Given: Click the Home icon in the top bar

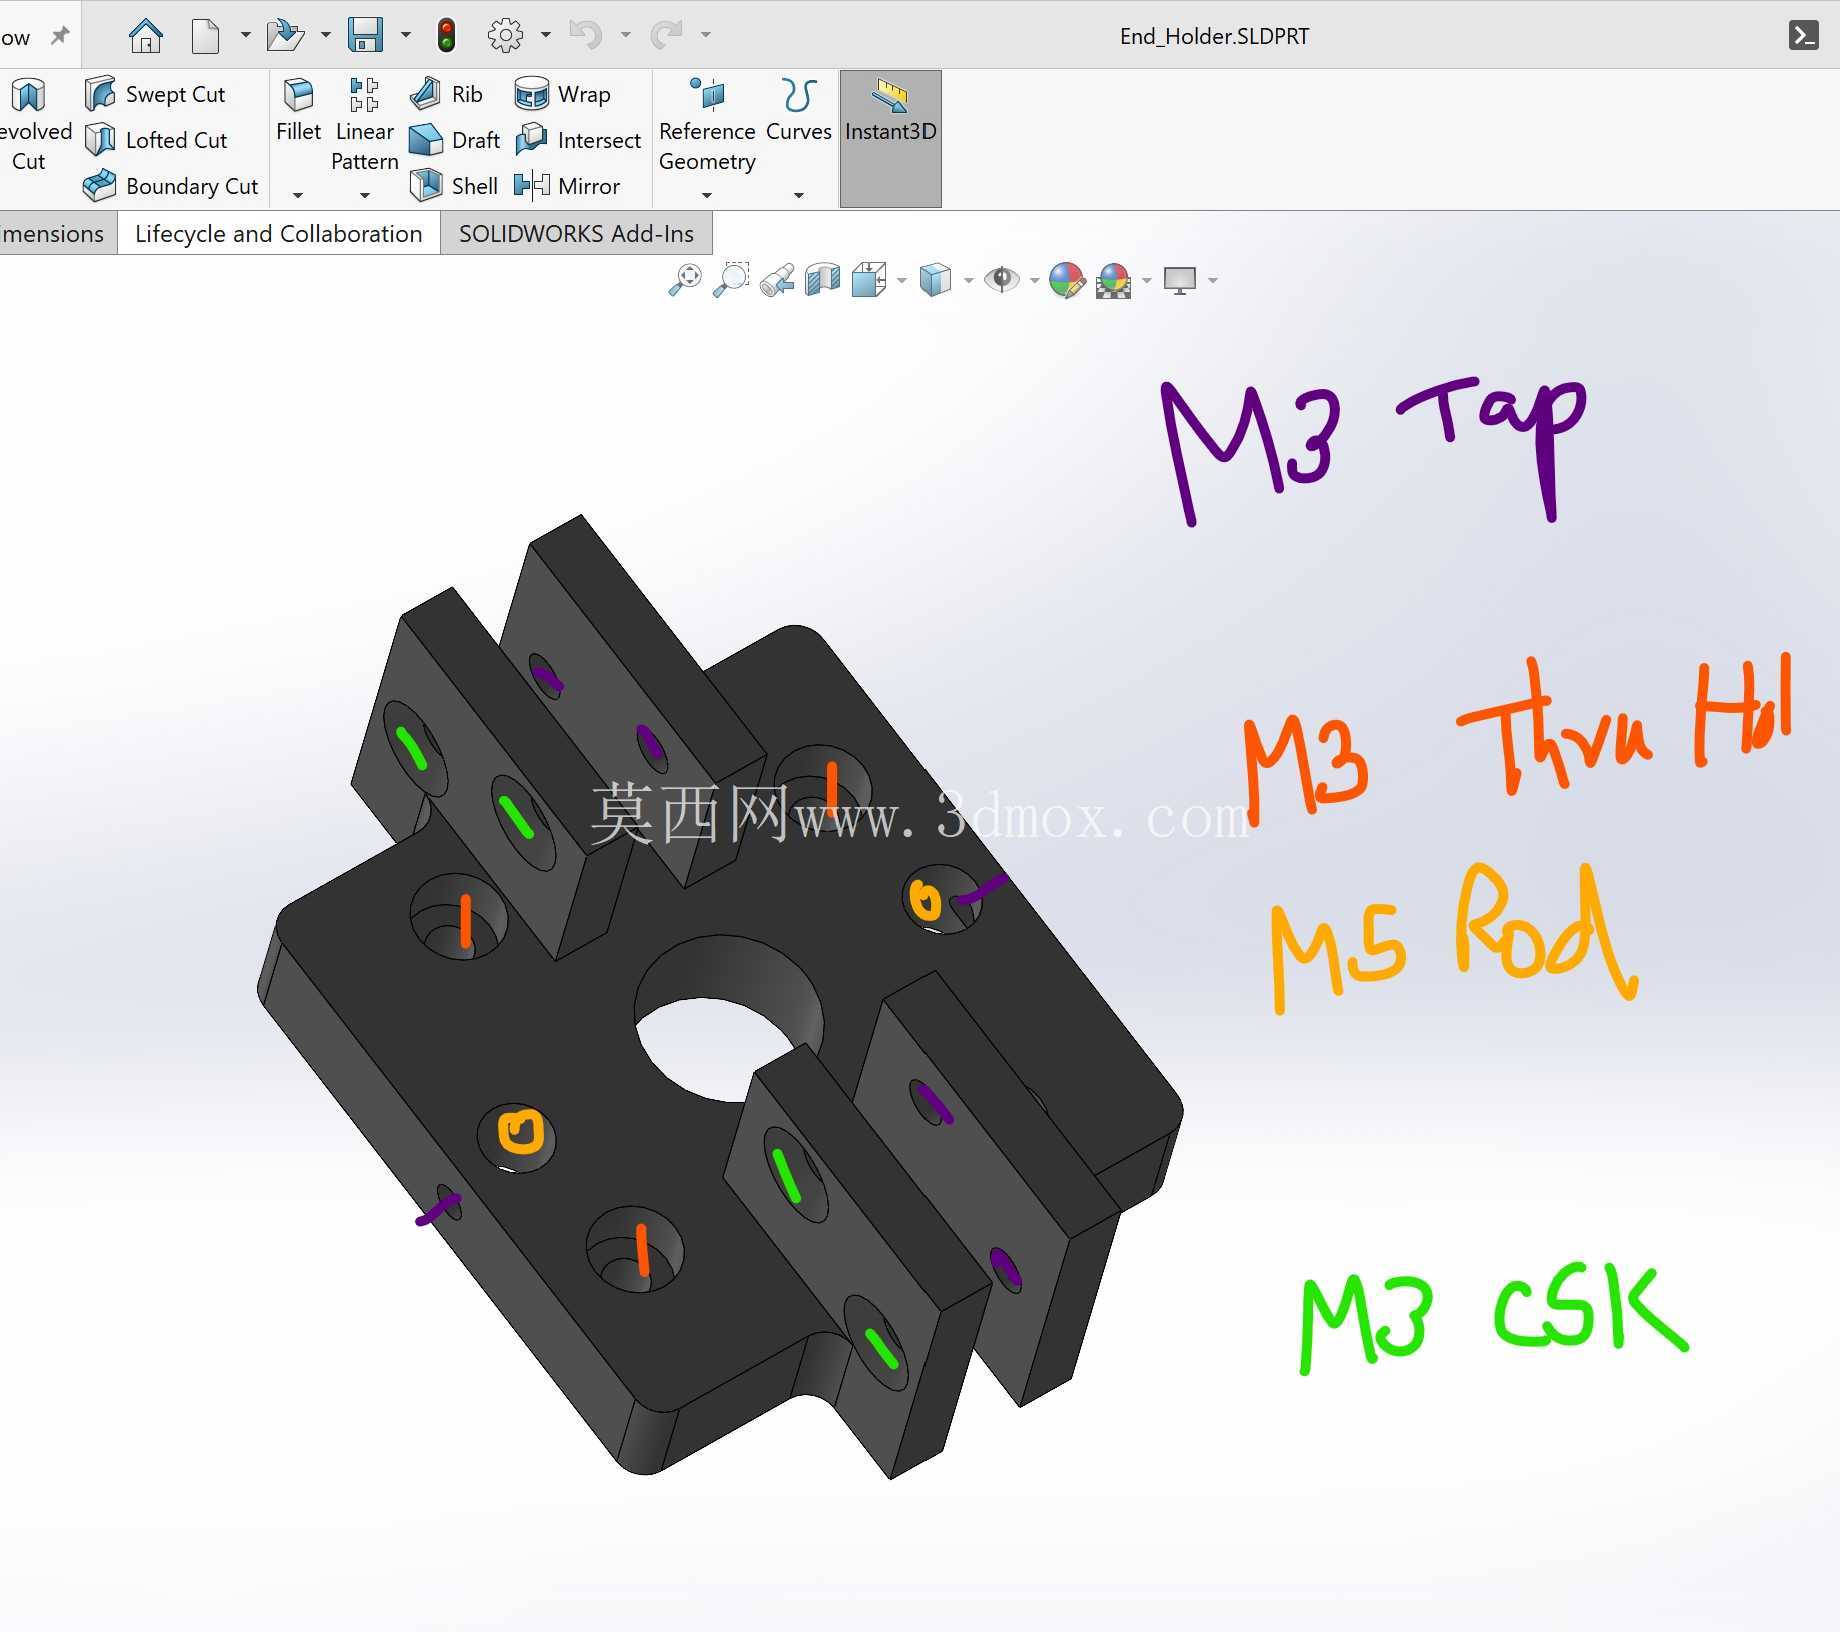Looking at the screenshot, I should (146, 36).
